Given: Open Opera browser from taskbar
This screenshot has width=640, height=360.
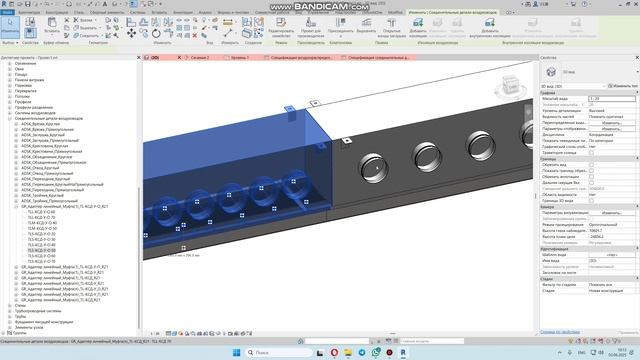Looking at the screenshot, I should [x=334, y=352].
